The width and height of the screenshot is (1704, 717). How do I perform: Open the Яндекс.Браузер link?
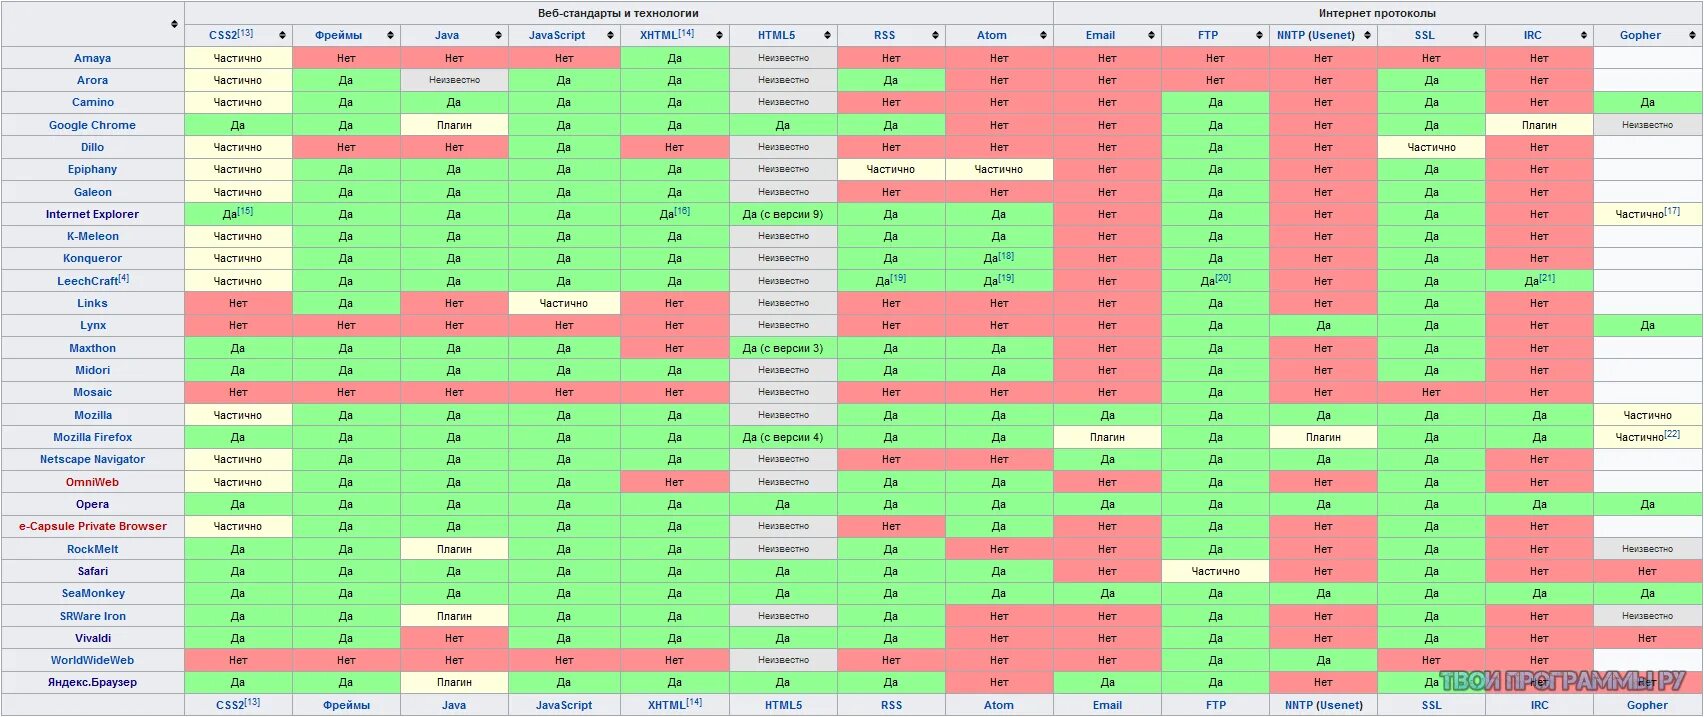pos(92,682)
